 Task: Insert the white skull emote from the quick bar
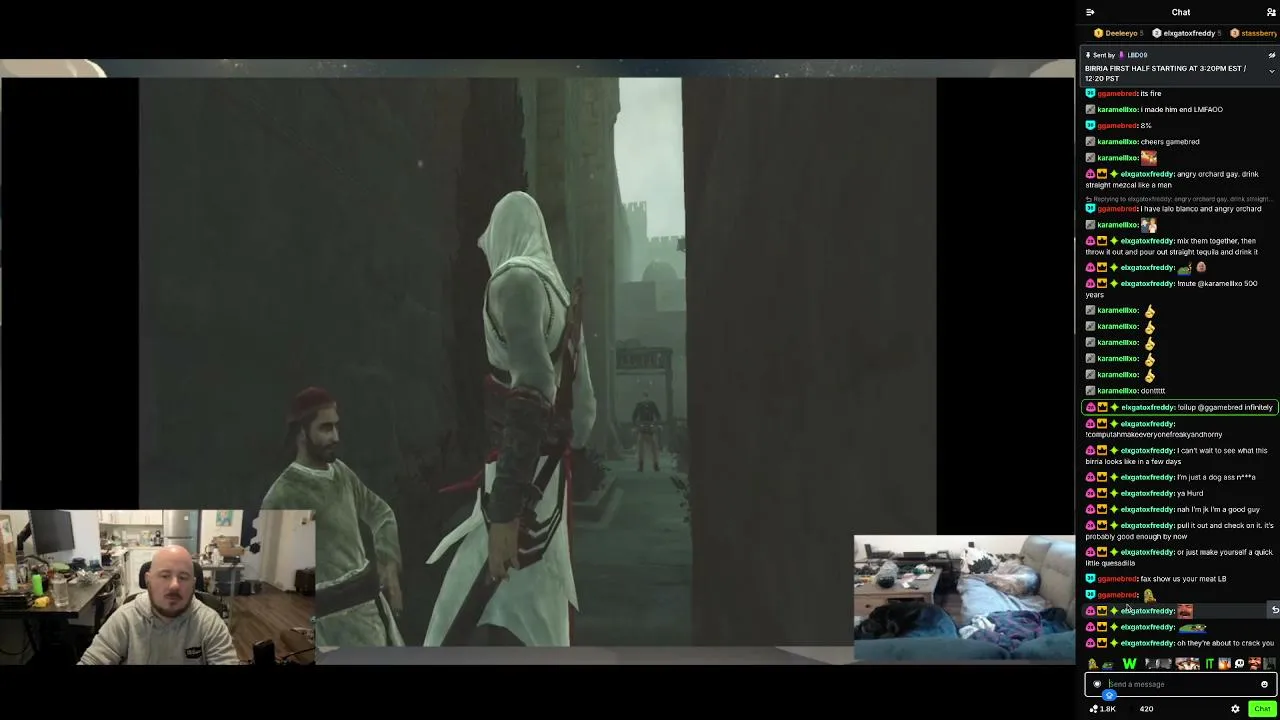pos(1240,663)
